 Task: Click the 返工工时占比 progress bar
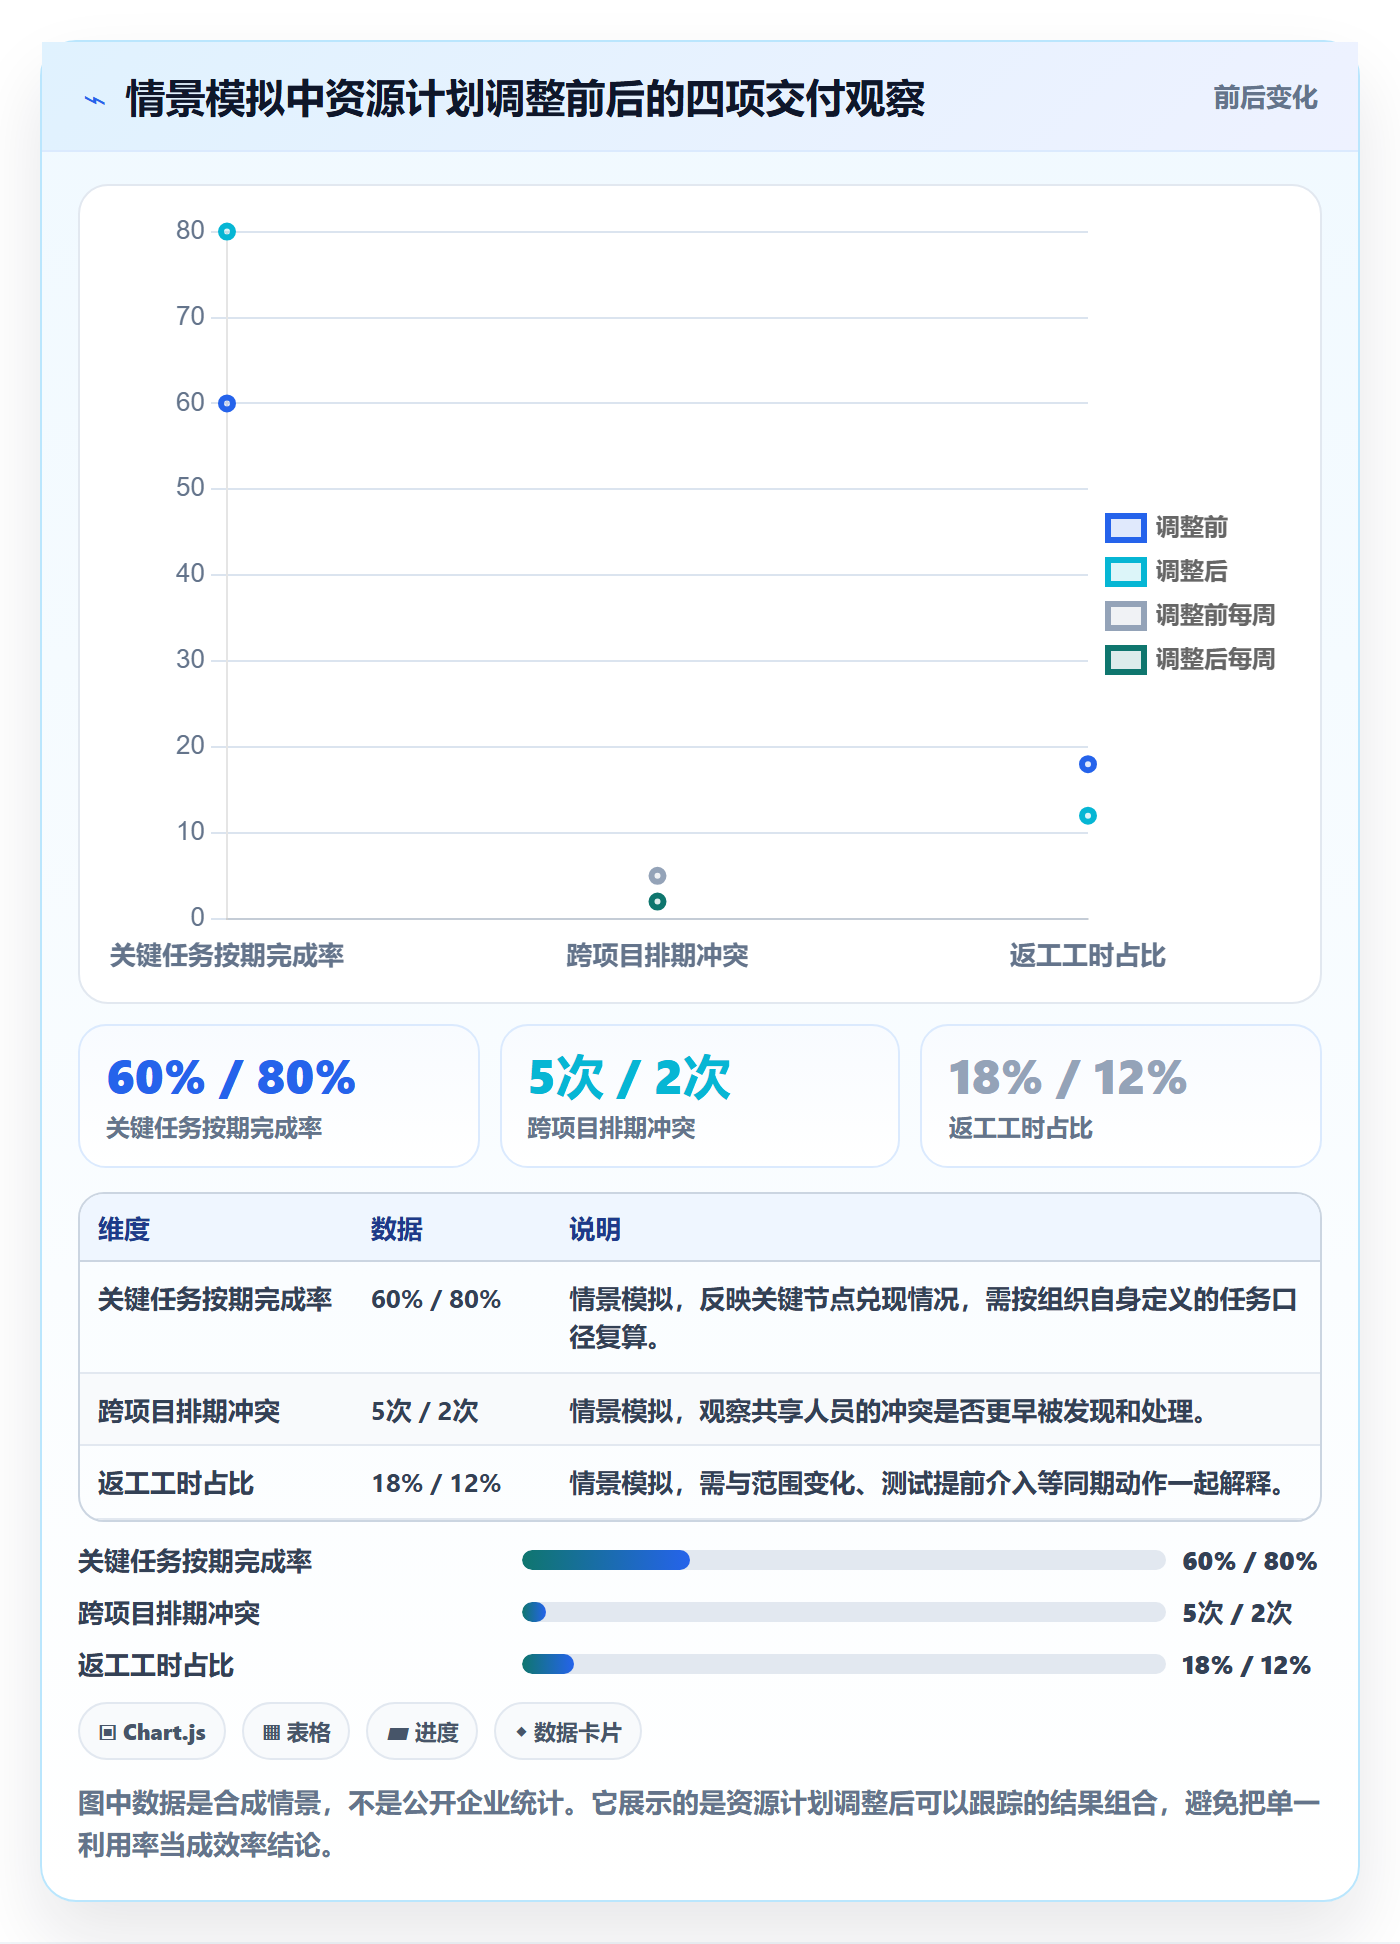pos(844,1664)
